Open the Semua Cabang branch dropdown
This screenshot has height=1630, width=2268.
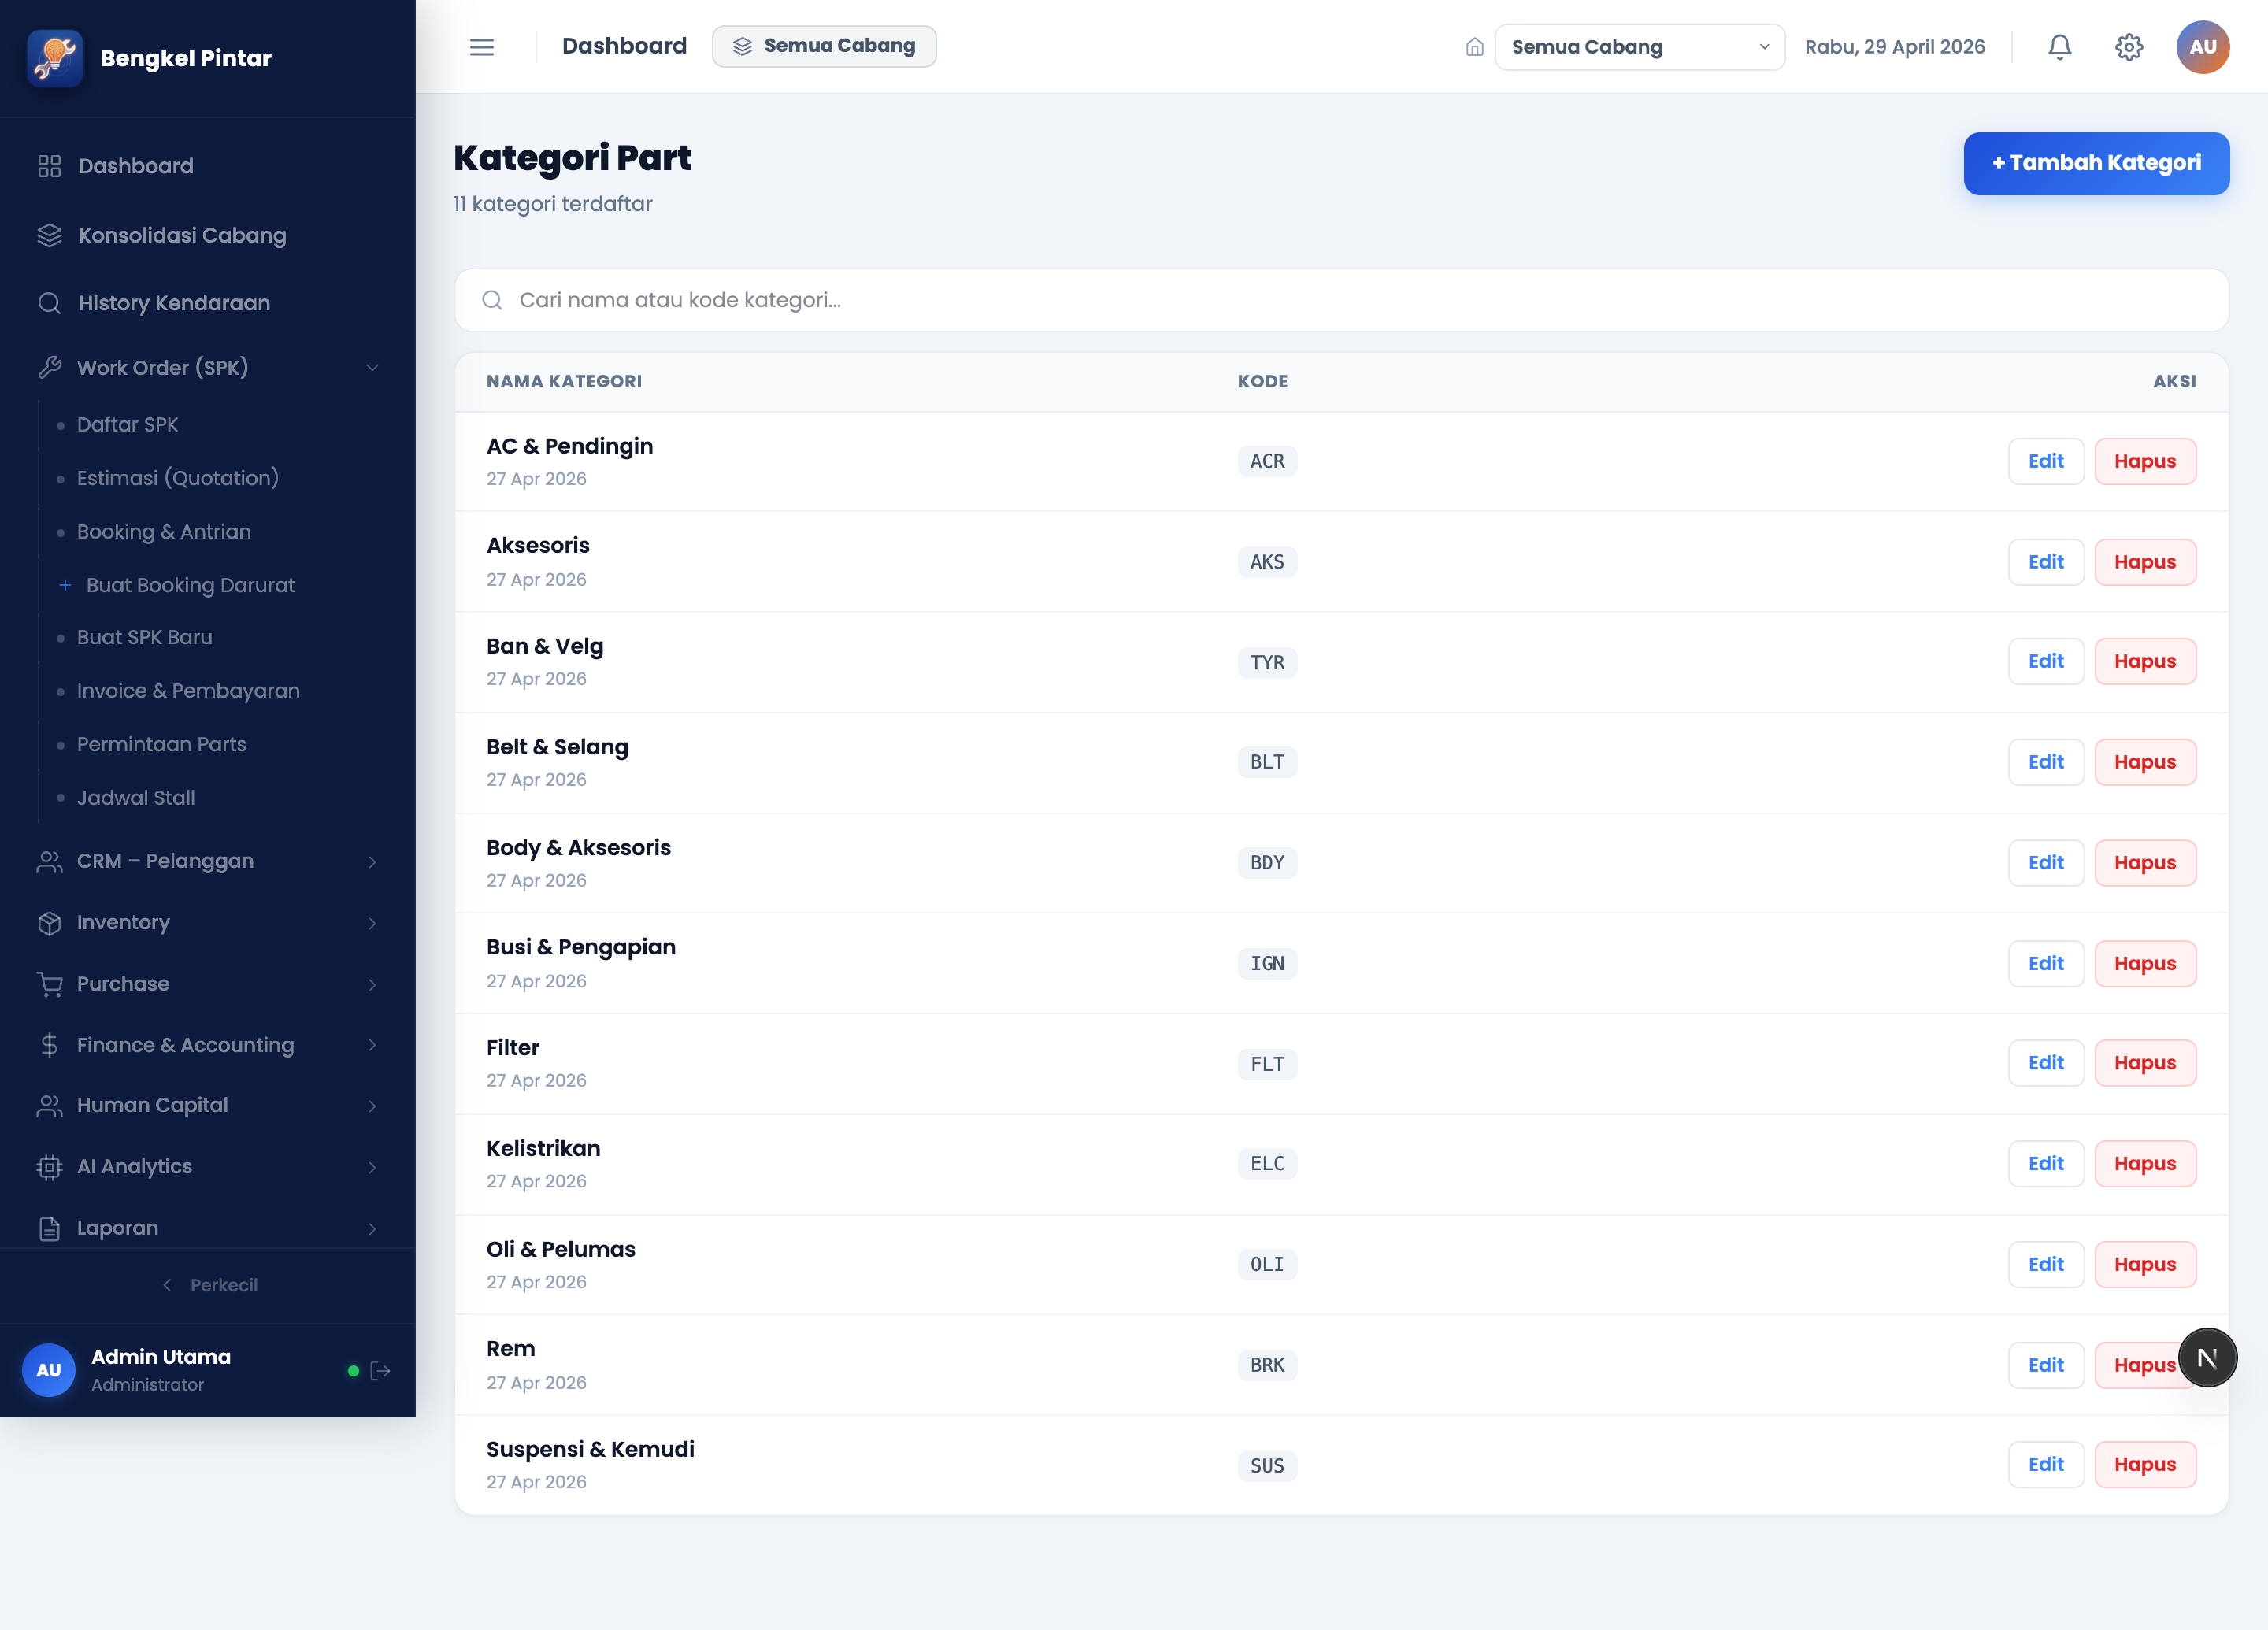[1639, 47]
